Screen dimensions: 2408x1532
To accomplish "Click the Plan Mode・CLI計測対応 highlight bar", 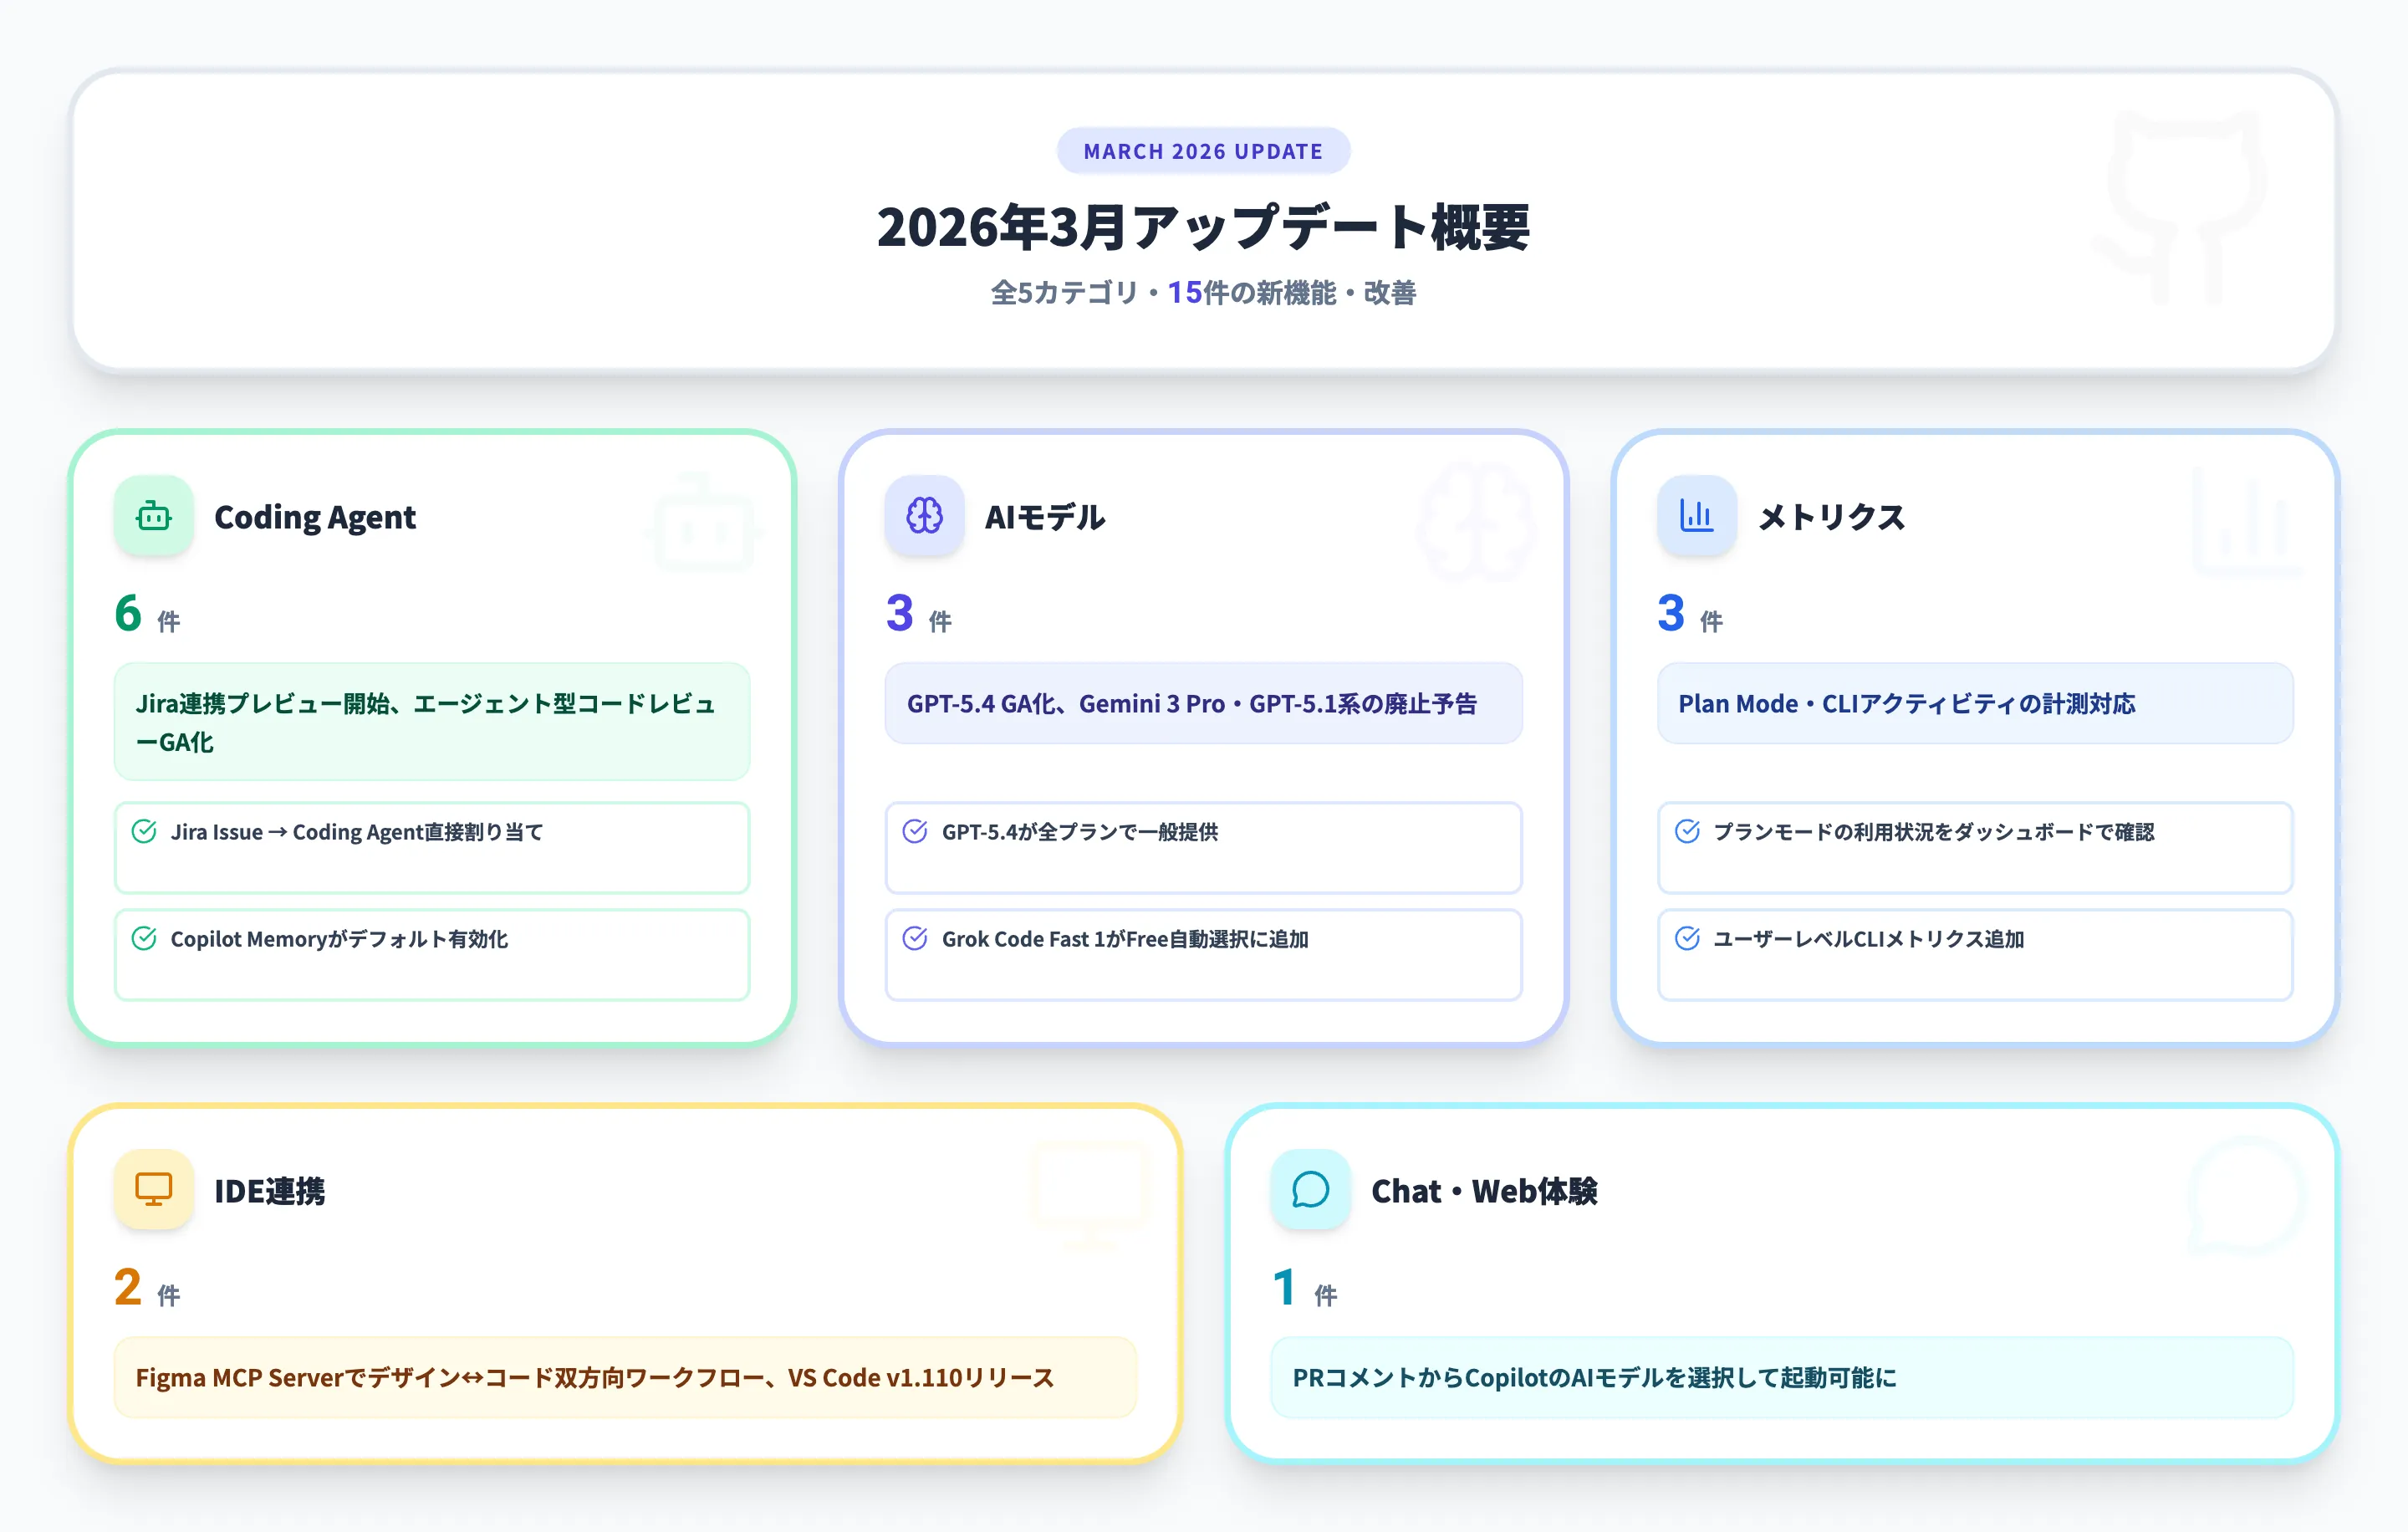I will pos(1973,704).
